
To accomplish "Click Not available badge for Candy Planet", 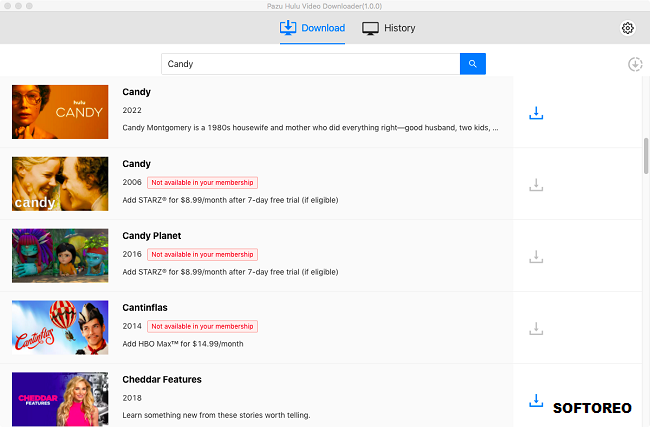I will (x=202, y=255).
